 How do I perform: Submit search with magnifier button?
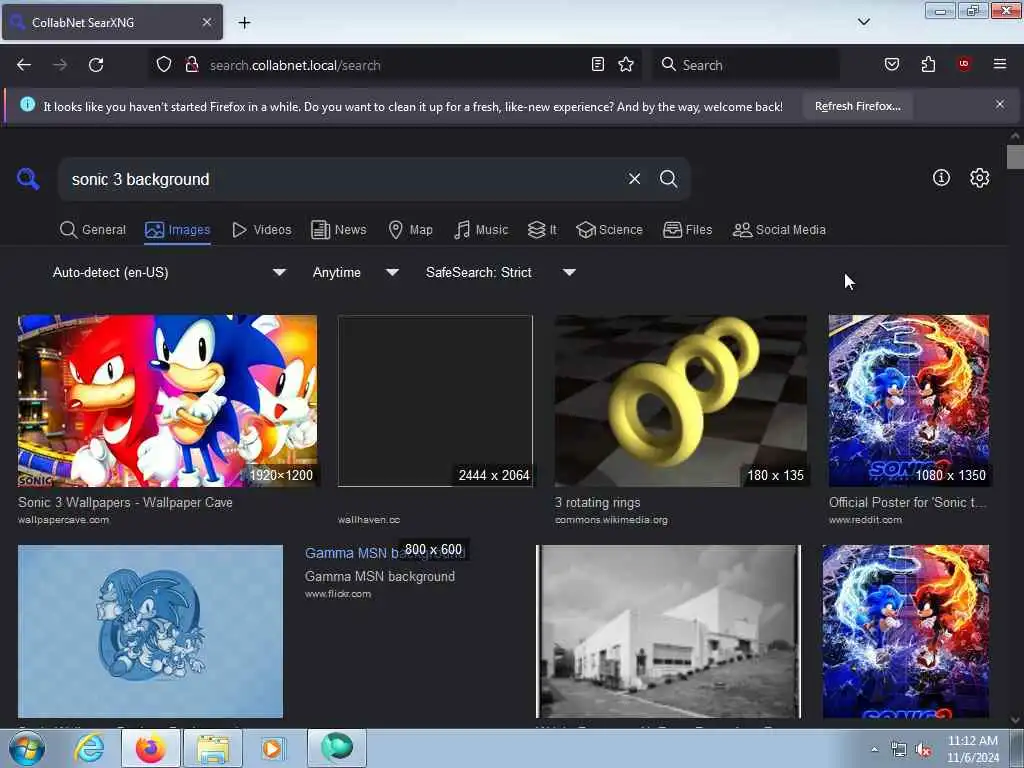pos(668,179)
